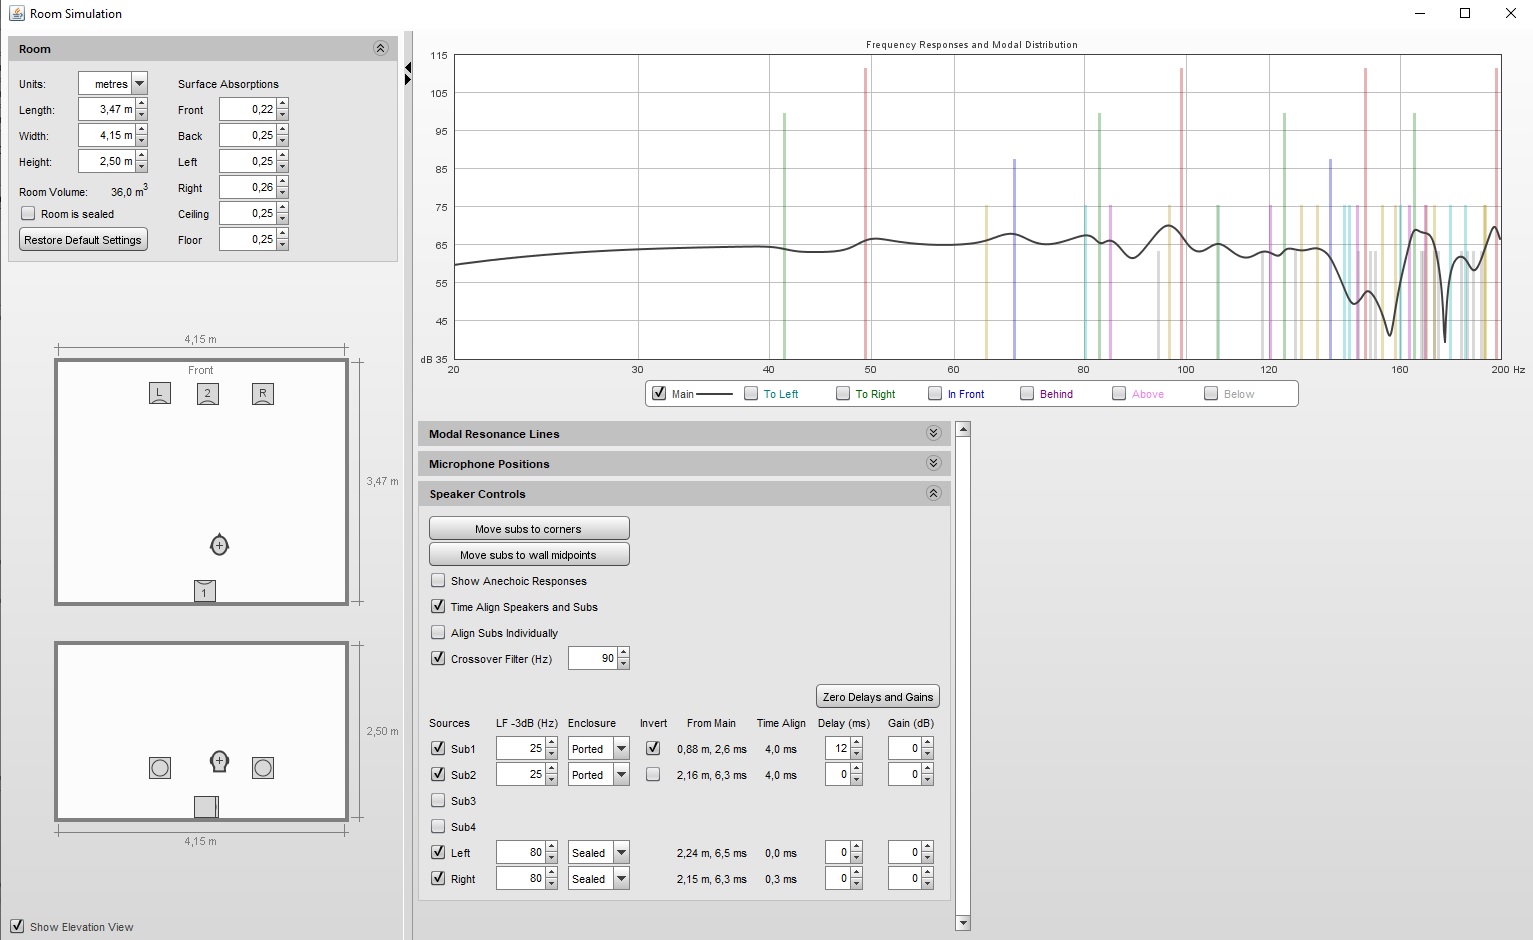Expand the Modal Resonance Lines section
The width and height of the screenshot is (1533, 940).
933,433
